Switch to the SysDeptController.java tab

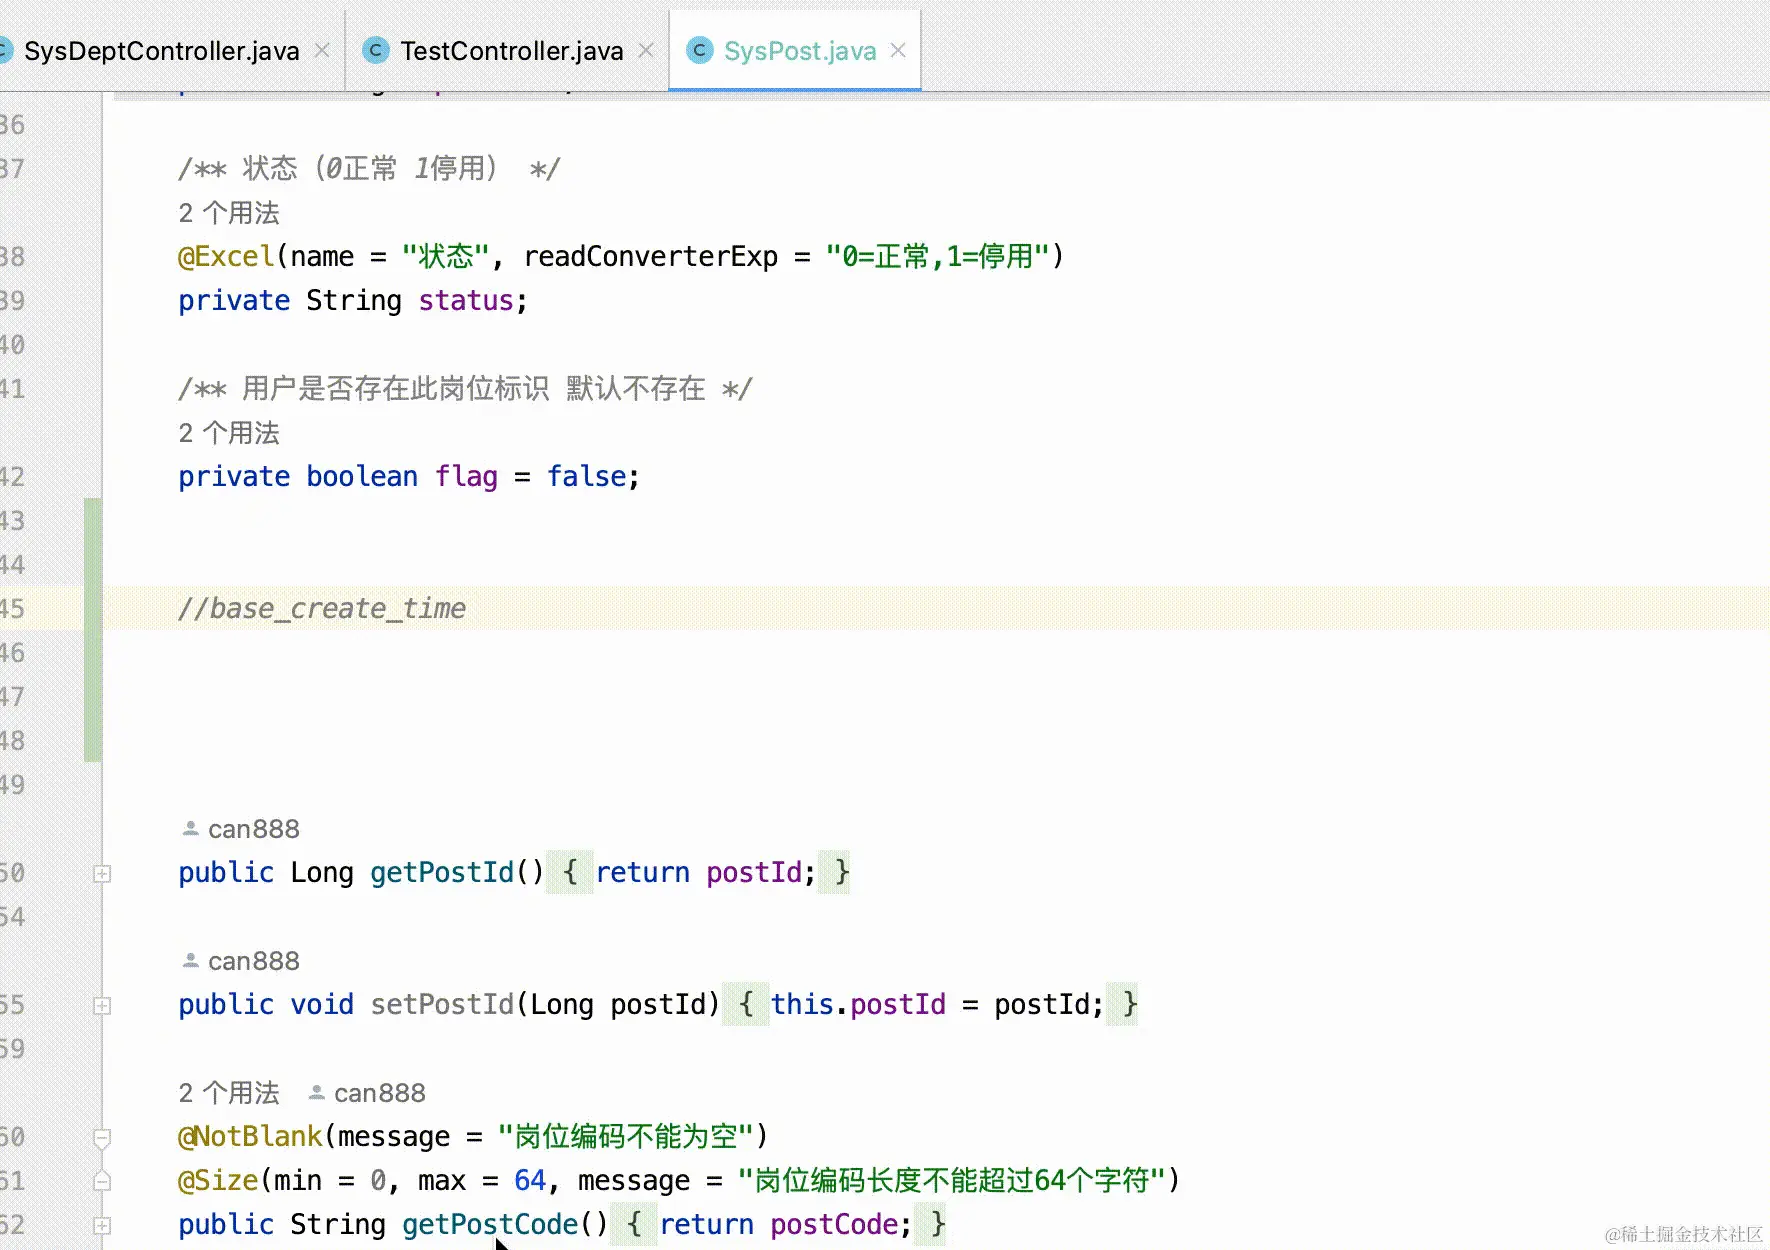click(x=161, y=51)
